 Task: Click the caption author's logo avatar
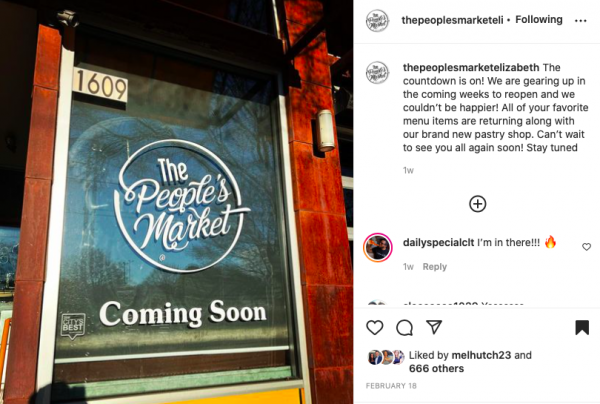click(x=377, y=72)
